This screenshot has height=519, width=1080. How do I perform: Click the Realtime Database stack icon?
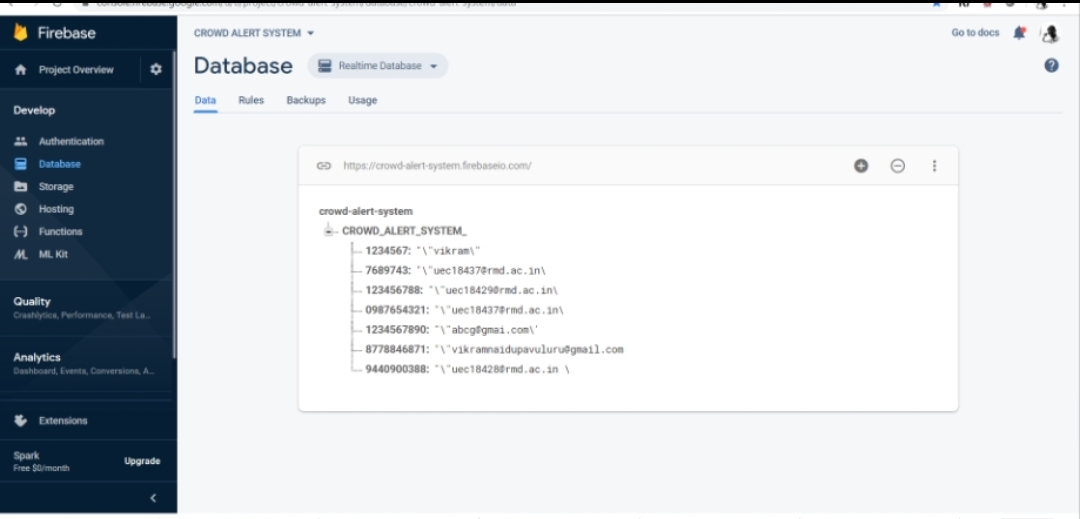pos(325,66)
